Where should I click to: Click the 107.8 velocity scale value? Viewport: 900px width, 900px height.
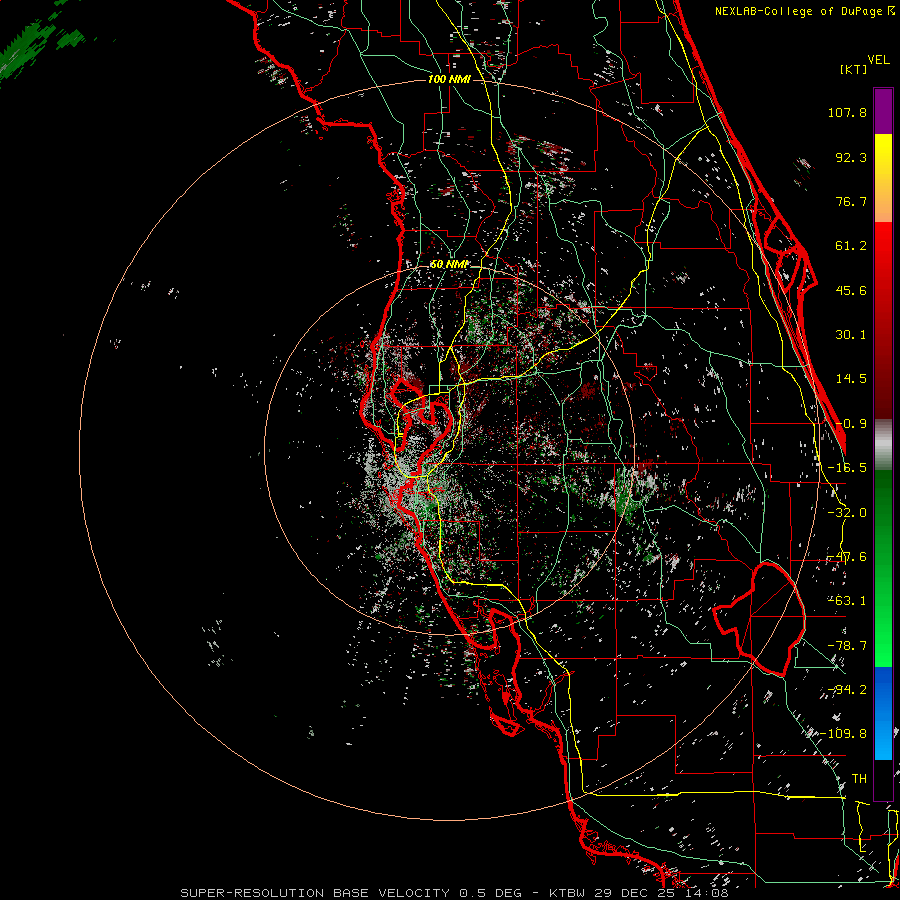847,112
